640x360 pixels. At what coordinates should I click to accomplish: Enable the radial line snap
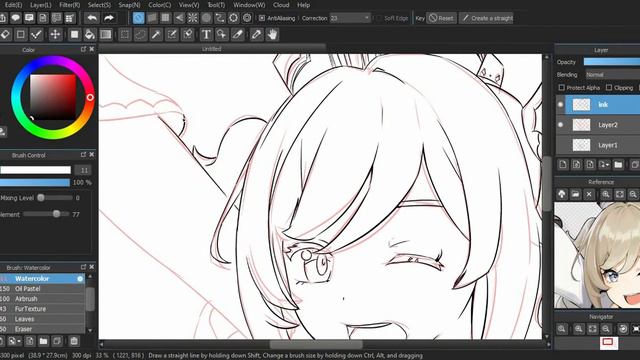coord(193,18)
